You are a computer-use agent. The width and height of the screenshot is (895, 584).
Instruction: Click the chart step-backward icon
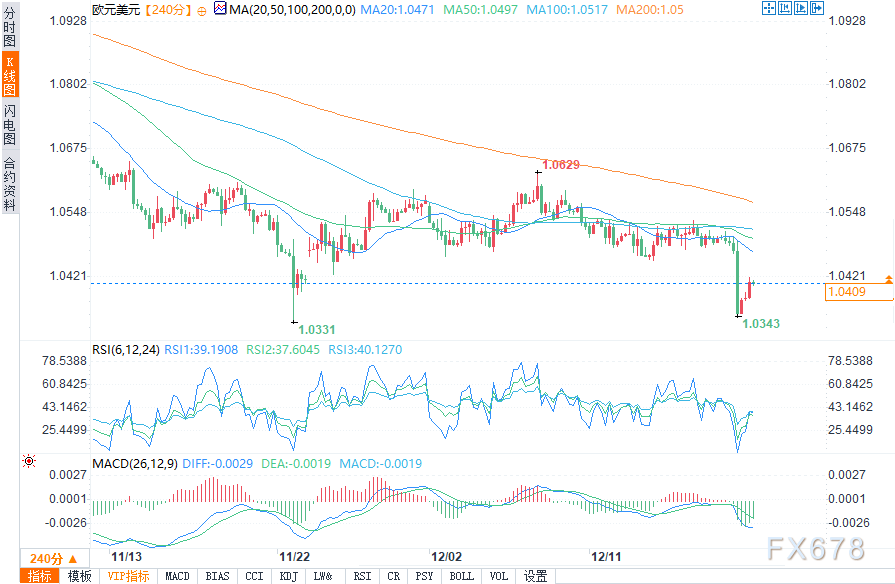(x=785, y=8)
